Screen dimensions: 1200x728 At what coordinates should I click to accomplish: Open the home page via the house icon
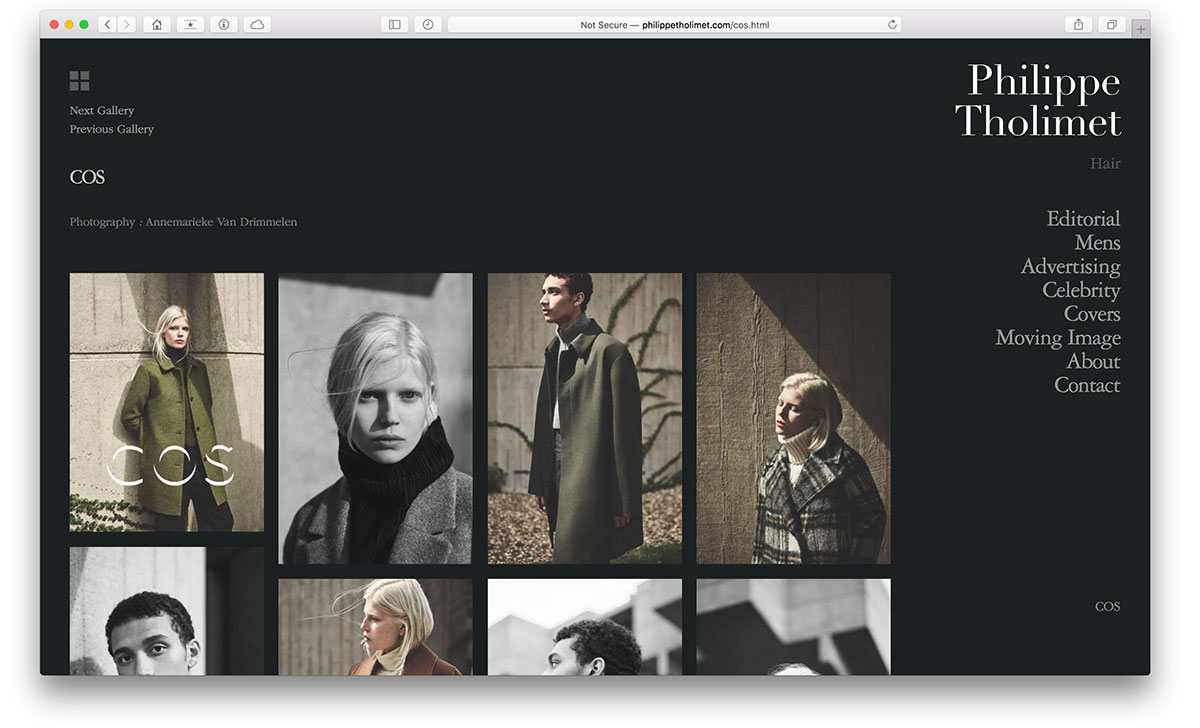pyautogui.click(x=157, y=24)
